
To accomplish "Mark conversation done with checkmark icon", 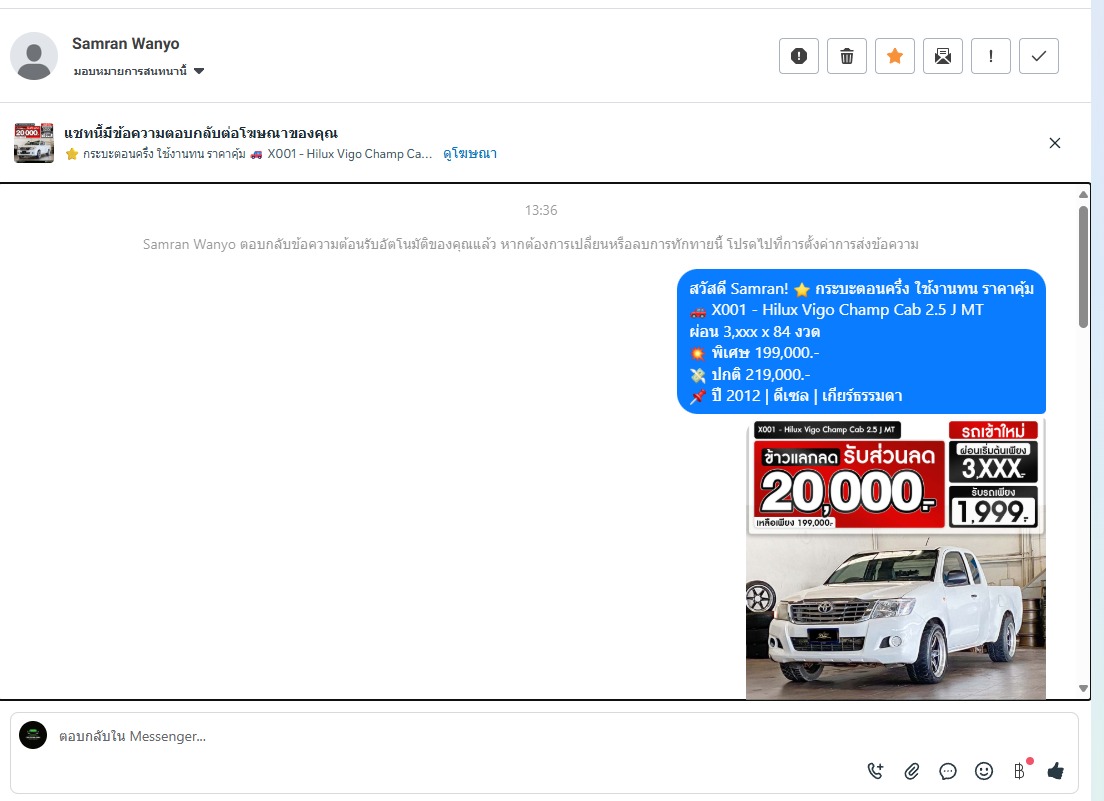I will point(1039,56).
